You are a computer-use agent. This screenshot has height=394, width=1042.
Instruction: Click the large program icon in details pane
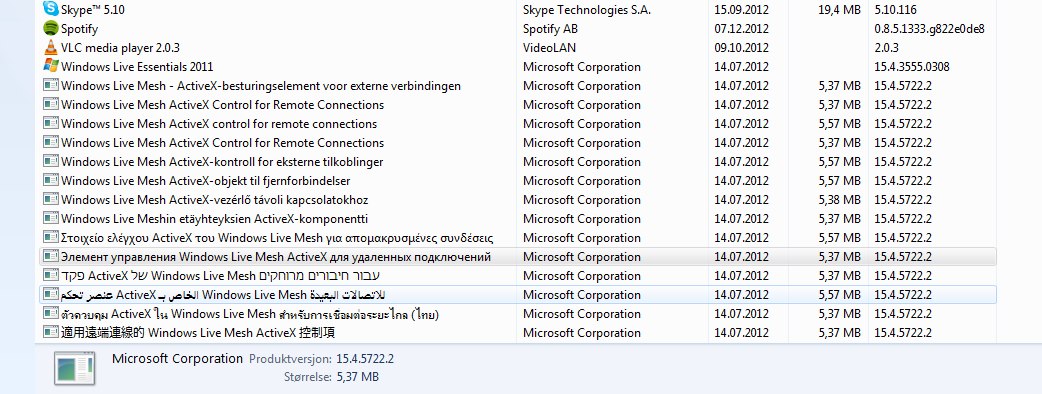(x=74, y=369)
